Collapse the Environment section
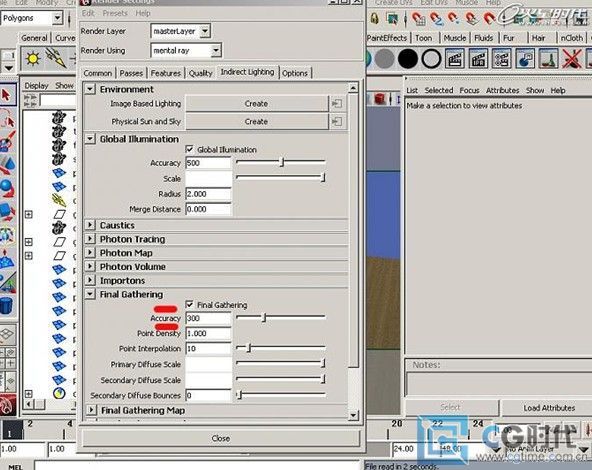This screenshot has width=592, height=470. click(x=90, y=89)
